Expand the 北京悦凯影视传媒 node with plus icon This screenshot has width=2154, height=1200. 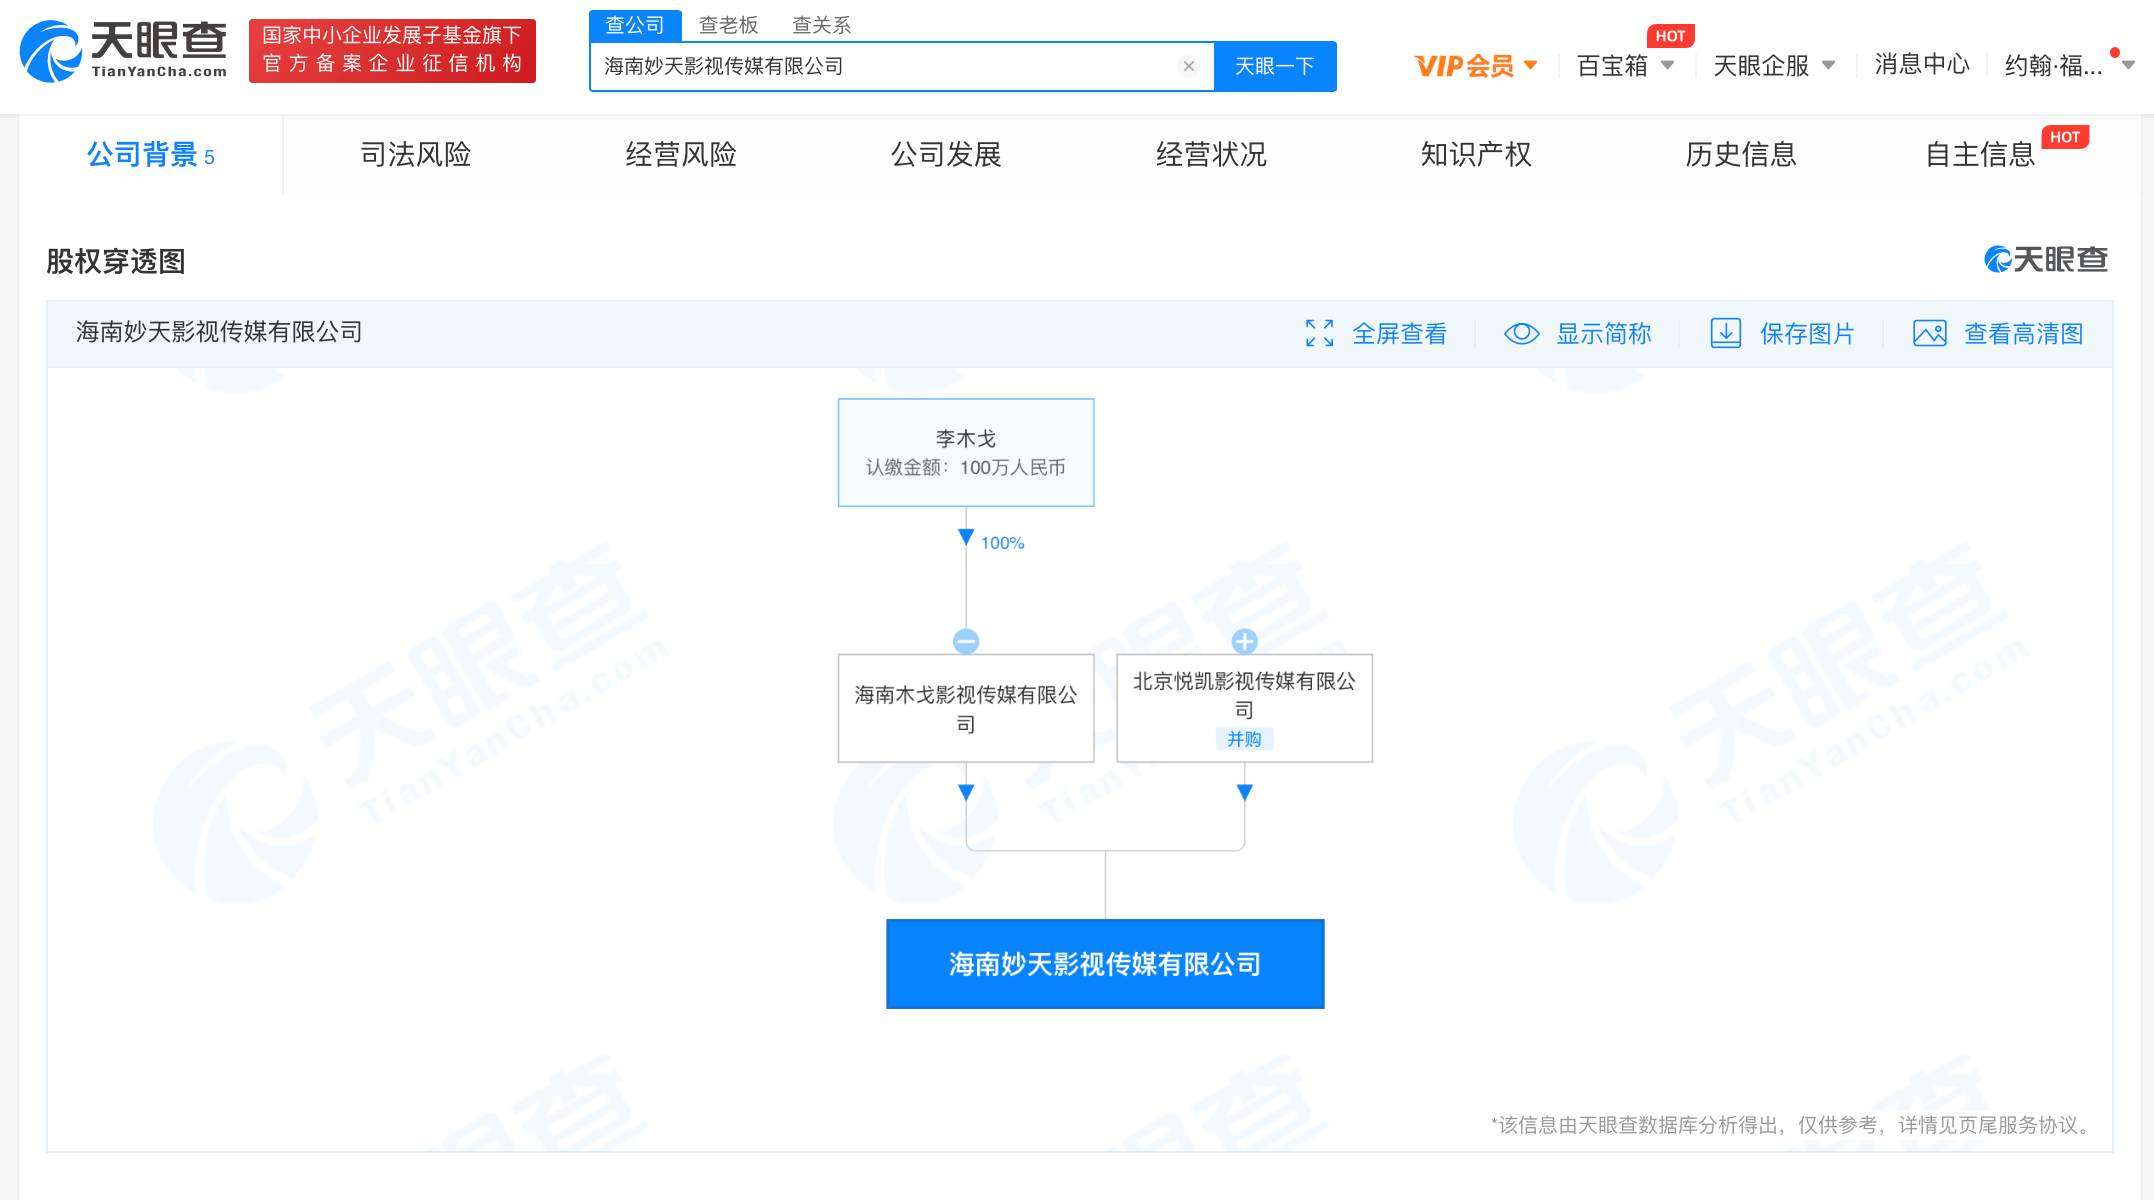coord(1244,641)
